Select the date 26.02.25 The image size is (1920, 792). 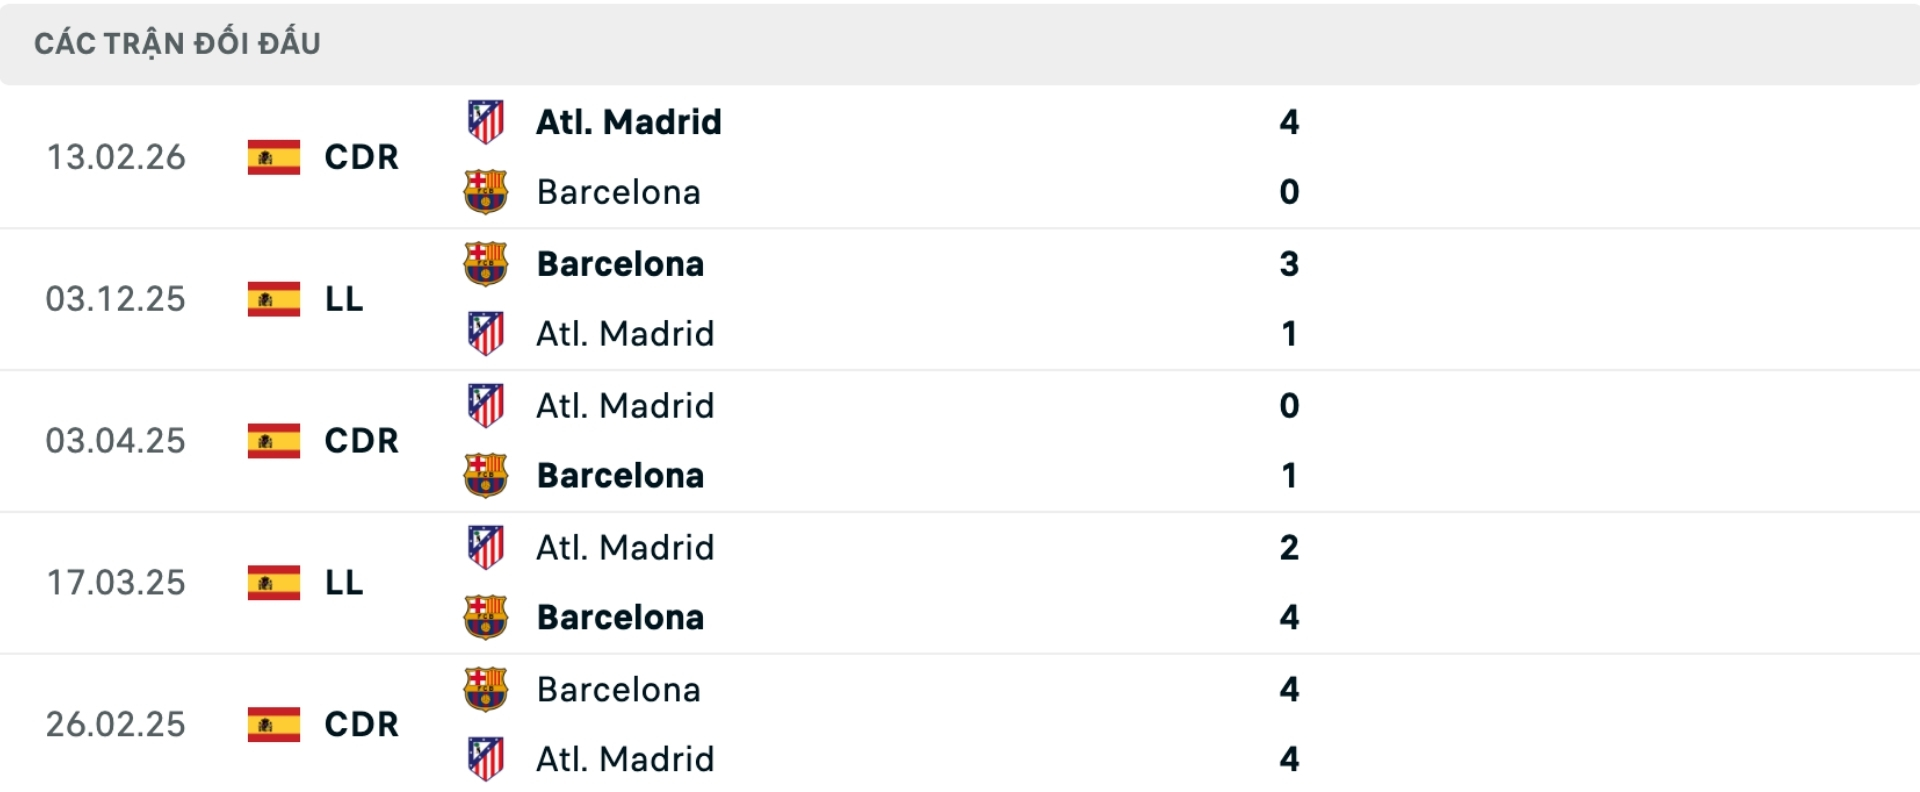[116, 725]
